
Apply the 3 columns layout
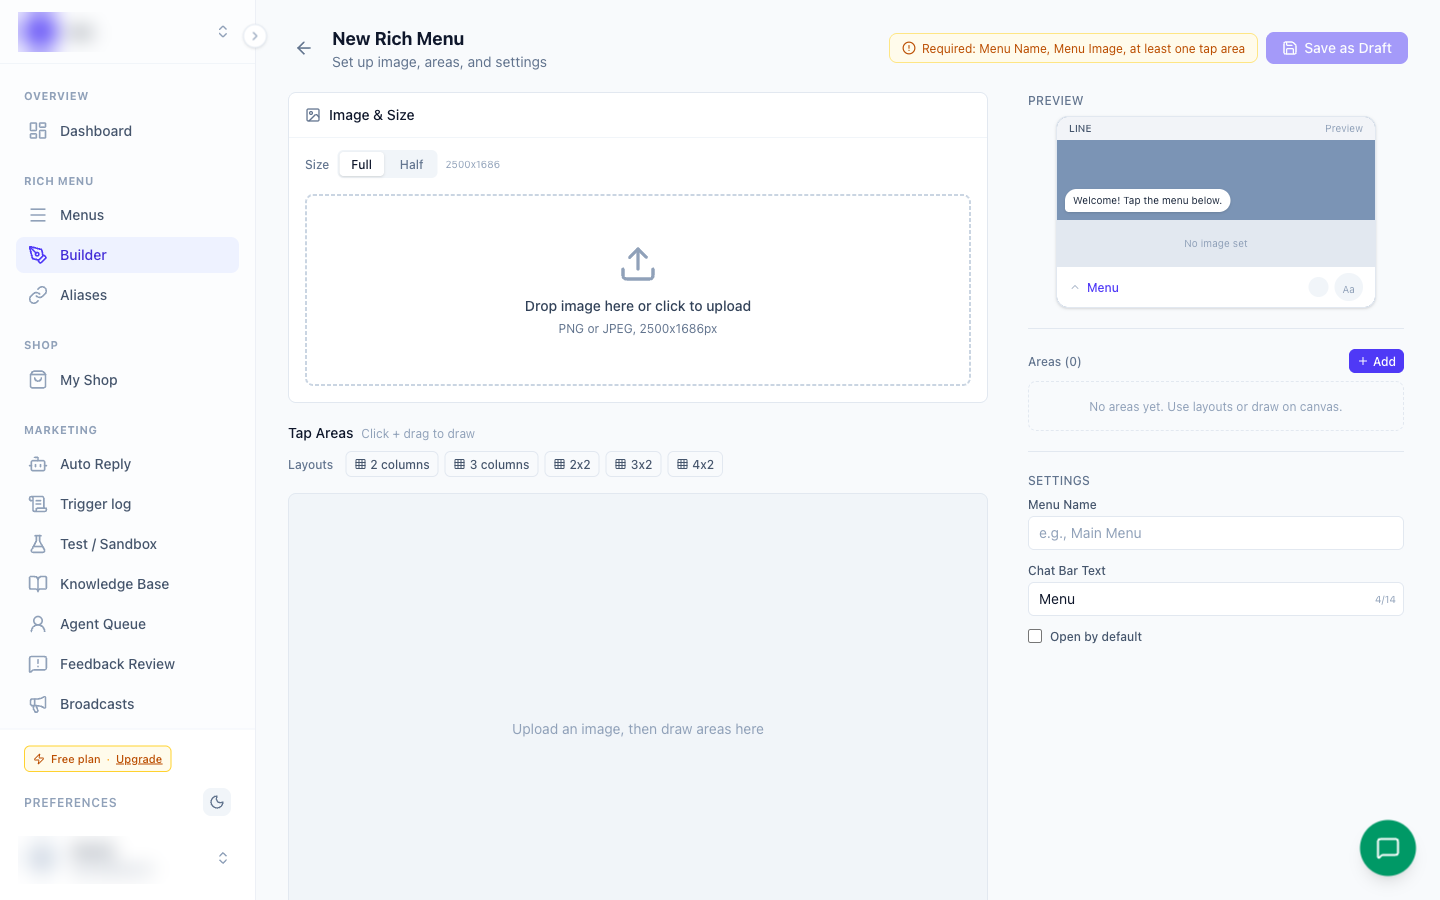tap(491, 464)
